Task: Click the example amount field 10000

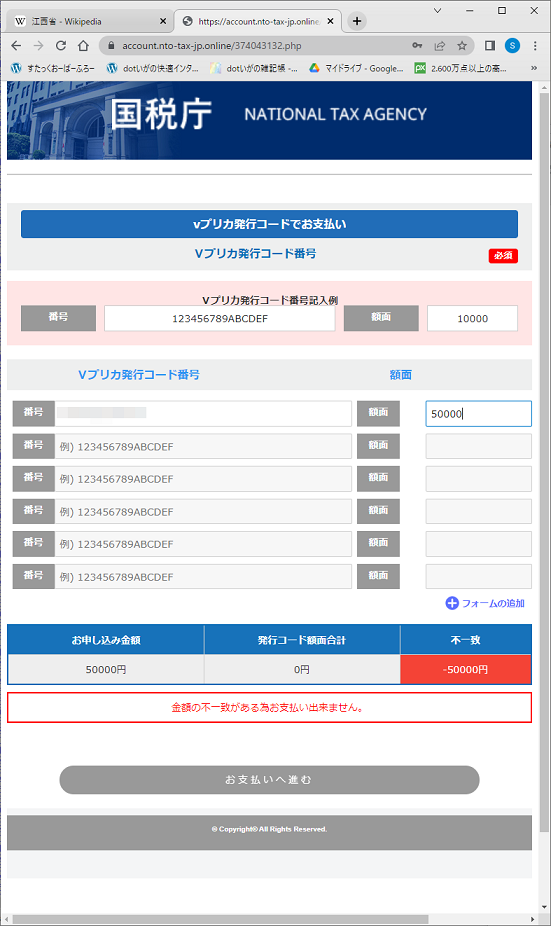Action: [x=472, y=318]
